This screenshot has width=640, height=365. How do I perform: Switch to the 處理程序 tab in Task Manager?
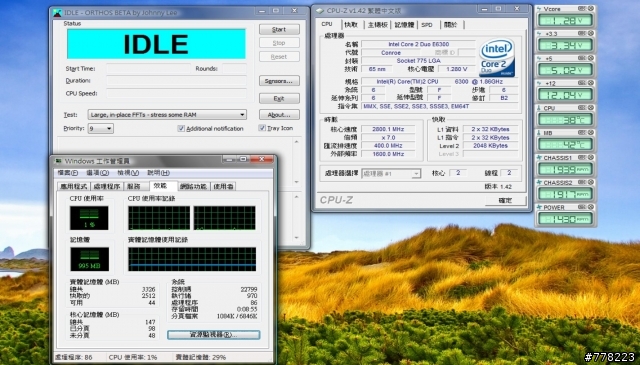pyautogui.click(x=107, y=186)
